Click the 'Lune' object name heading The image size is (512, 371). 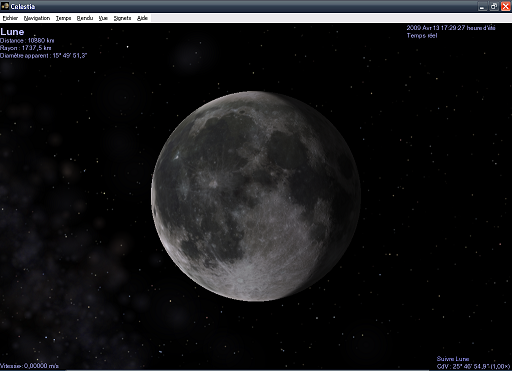(12, 32)
